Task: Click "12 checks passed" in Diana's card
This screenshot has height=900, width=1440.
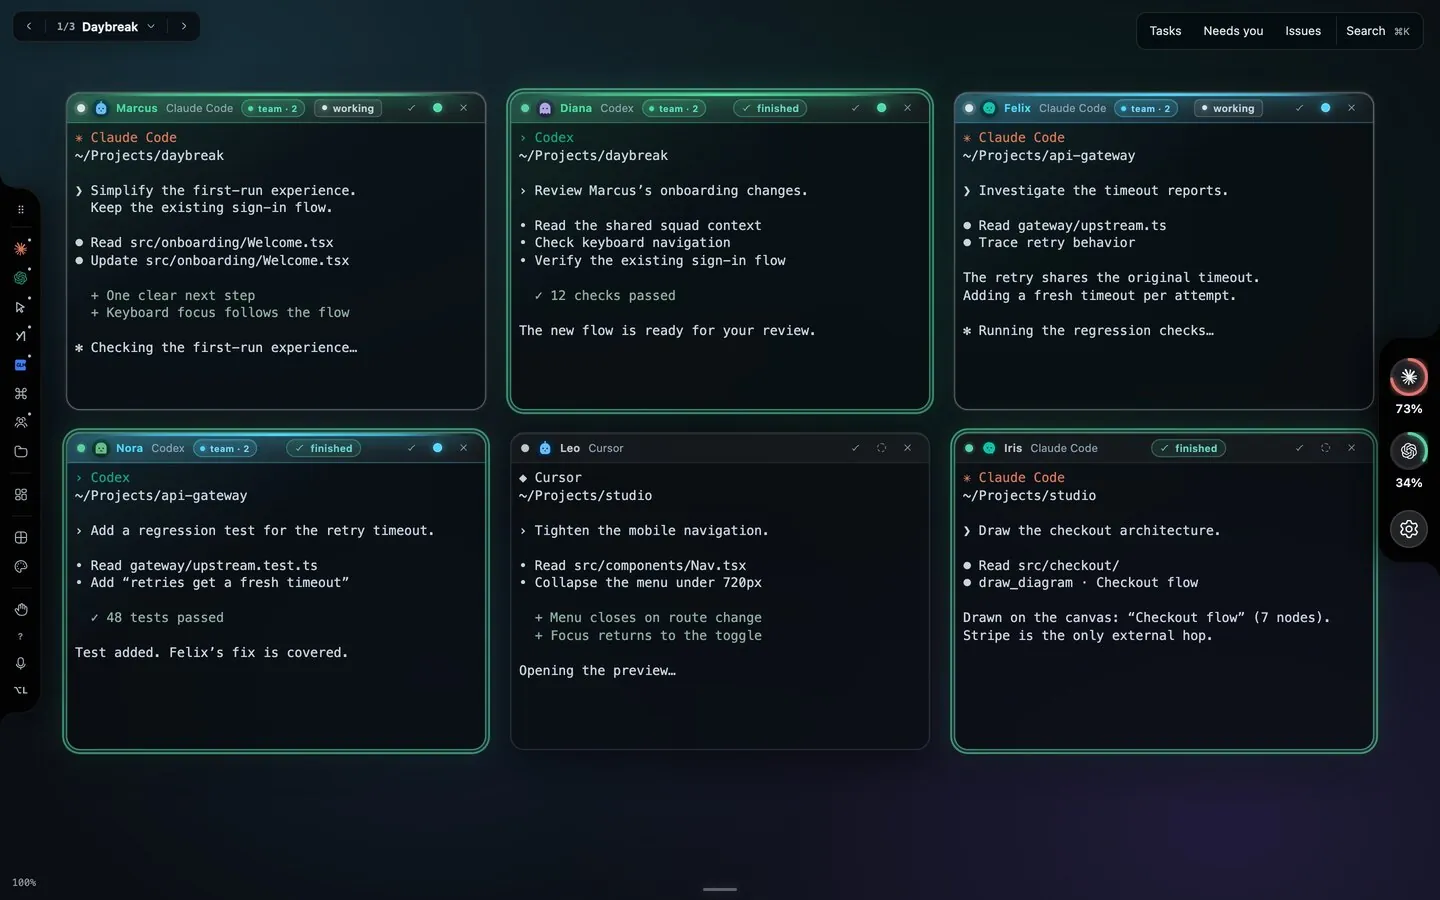Action: [613, 296]
